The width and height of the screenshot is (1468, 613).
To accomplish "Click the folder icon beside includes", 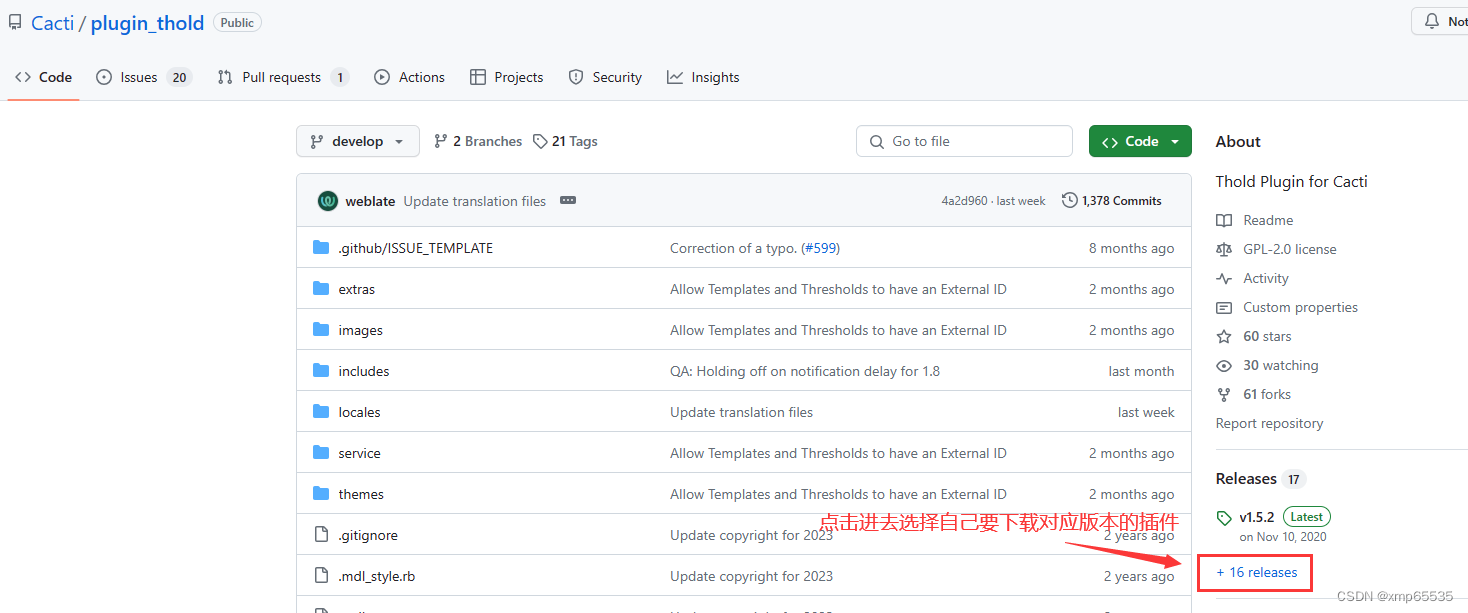I will [321, 370].
